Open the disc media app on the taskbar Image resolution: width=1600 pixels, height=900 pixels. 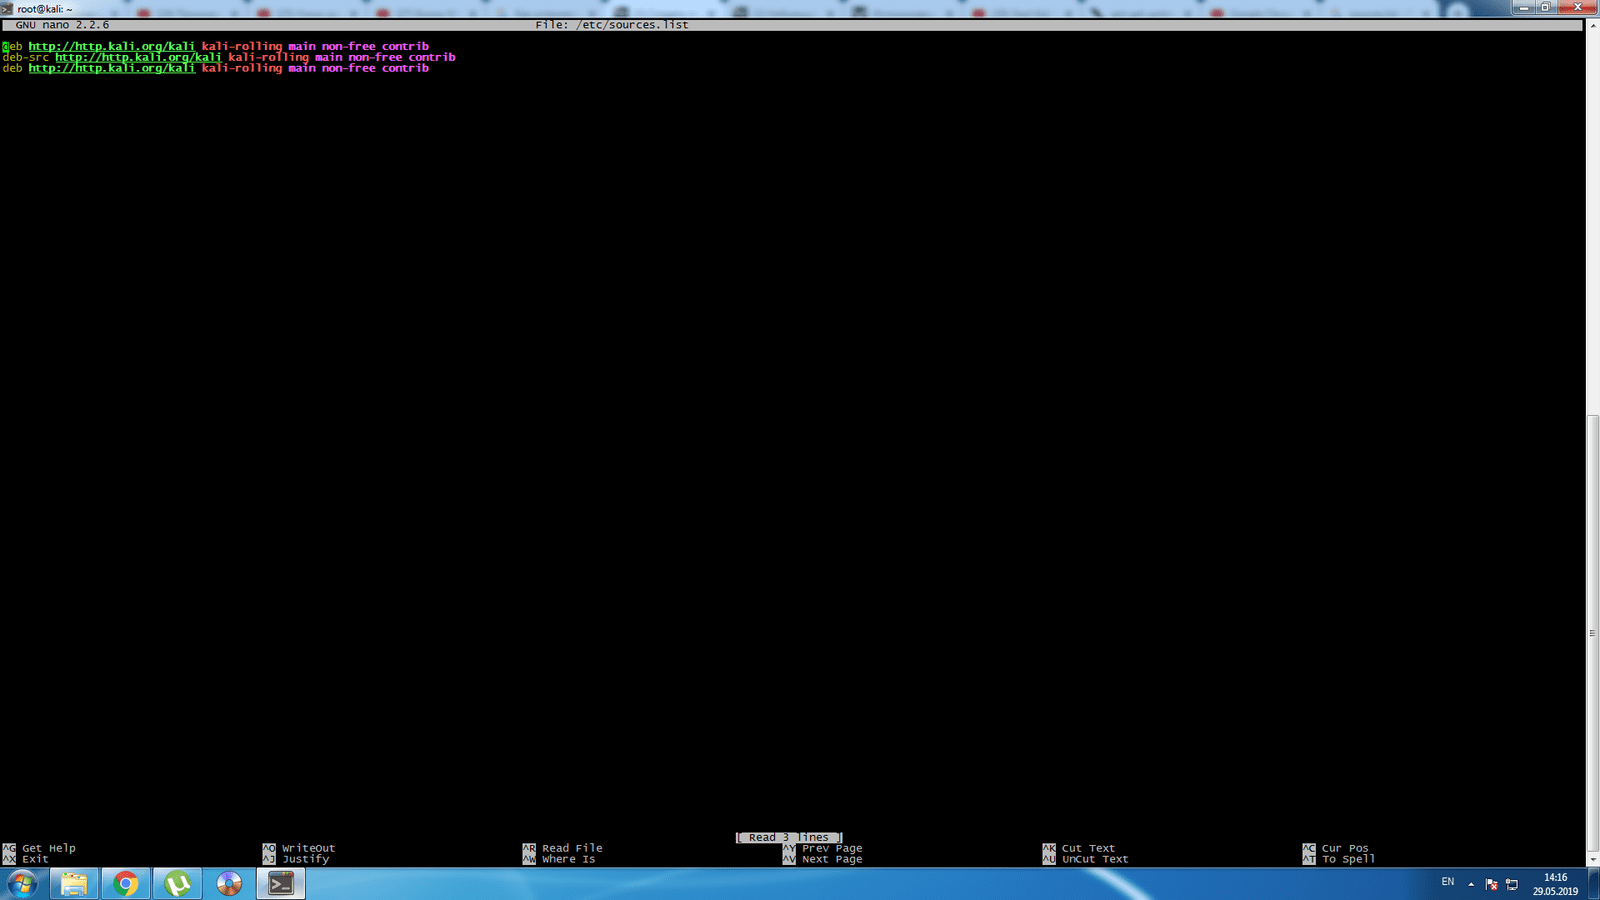click(229, 884)
